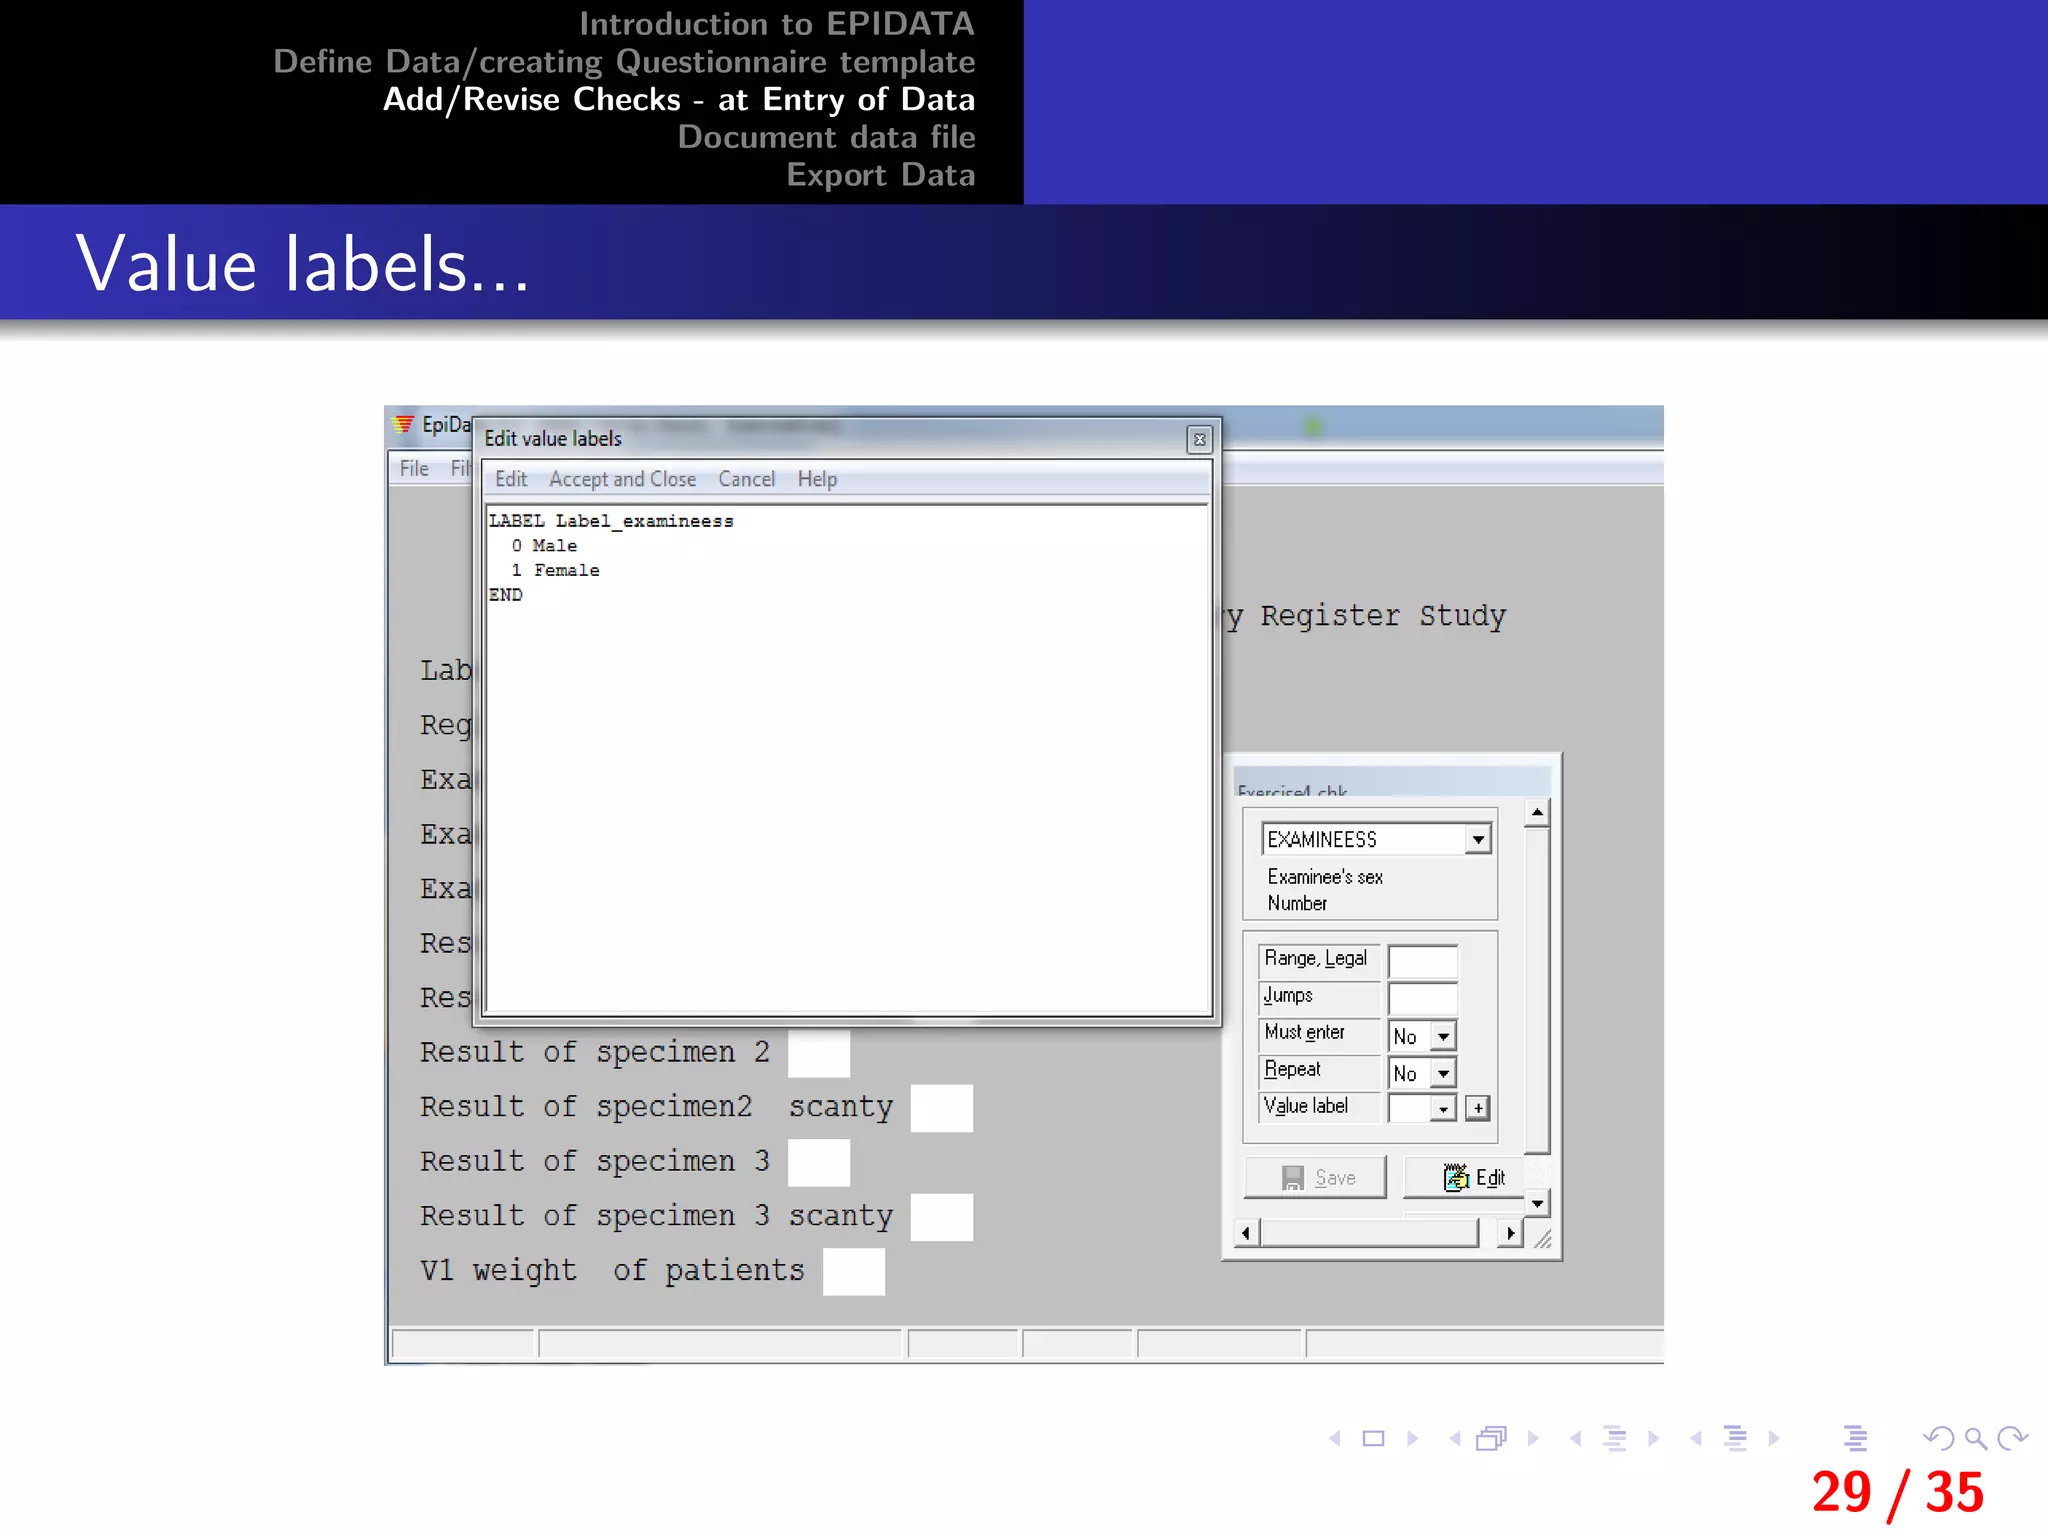The image size is (2048, 1536).
Task: Click the Result of specimen 3 field
Action: pos(819,1163)
